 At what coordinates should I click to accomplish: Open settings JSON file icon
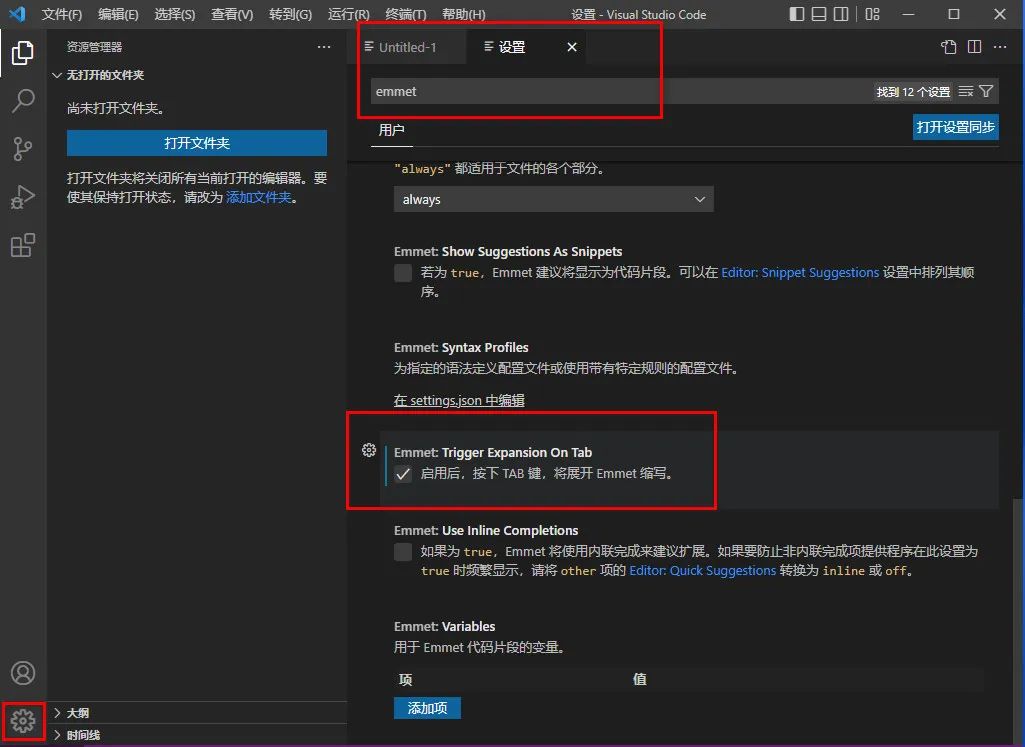[949, 47]
